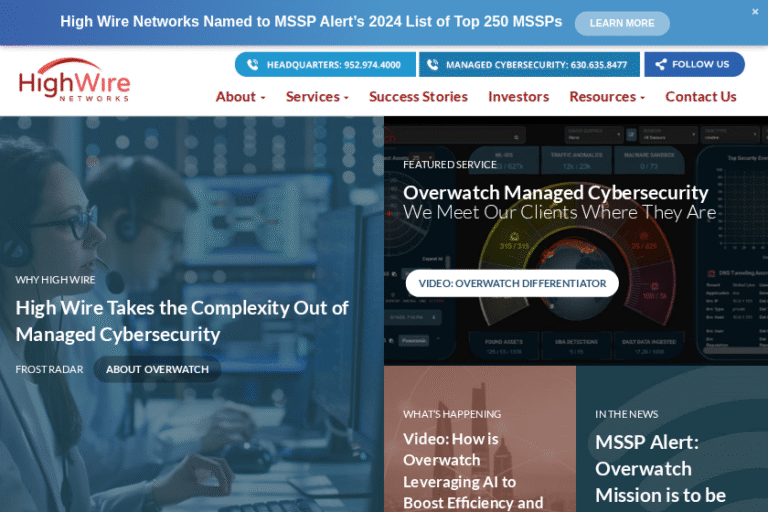Expand the Resources dropdown menu
Viewport: 768px width, 512px height.
coord(607,97)
